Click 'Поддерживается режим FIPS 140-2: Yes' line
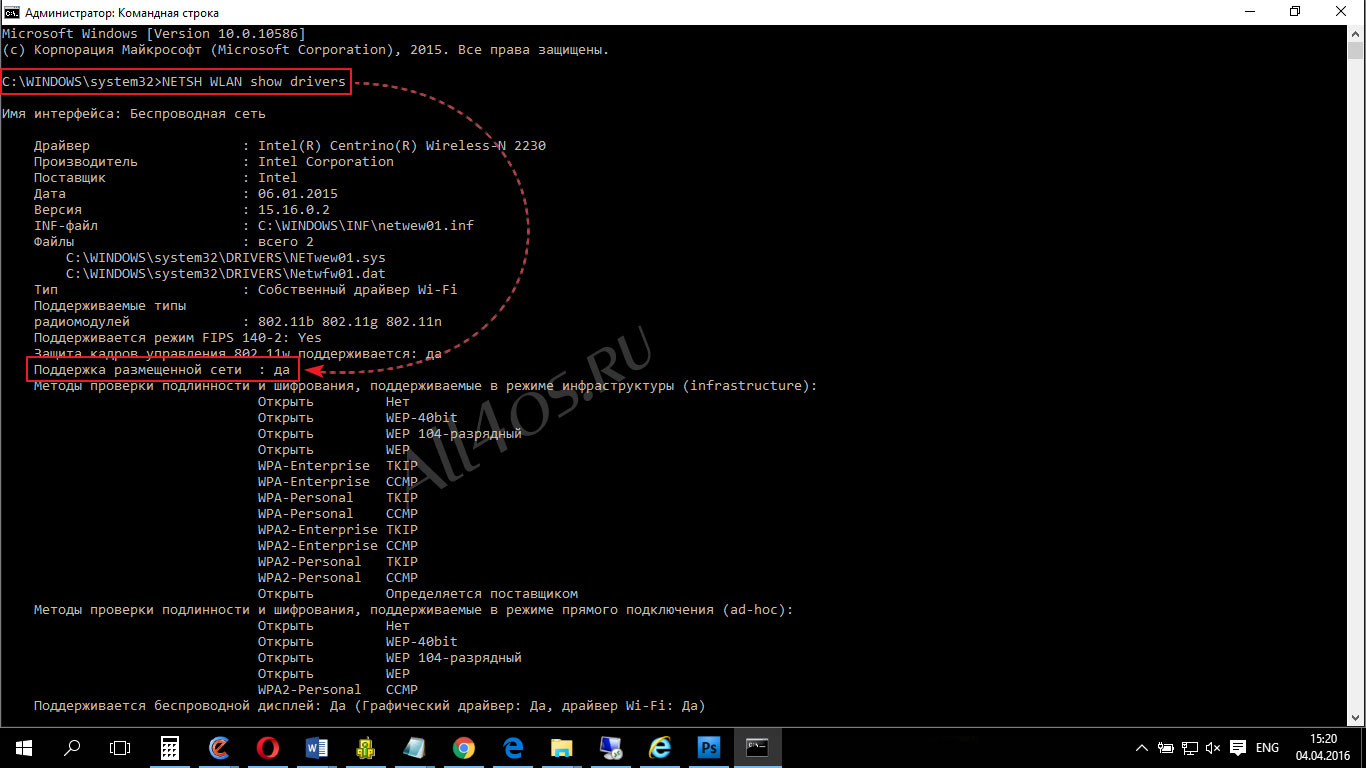 178,338
